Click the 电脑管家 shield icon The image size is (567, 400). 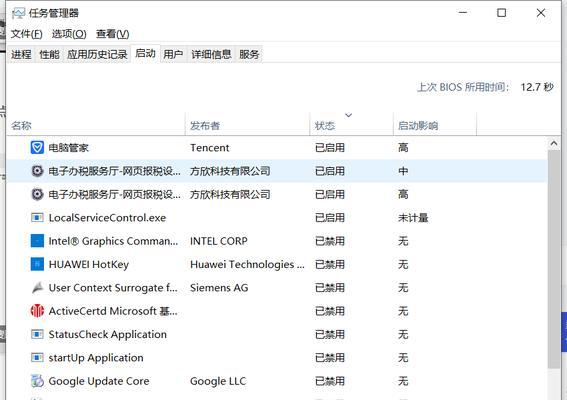pyautogui.click(x=37, y=148)
